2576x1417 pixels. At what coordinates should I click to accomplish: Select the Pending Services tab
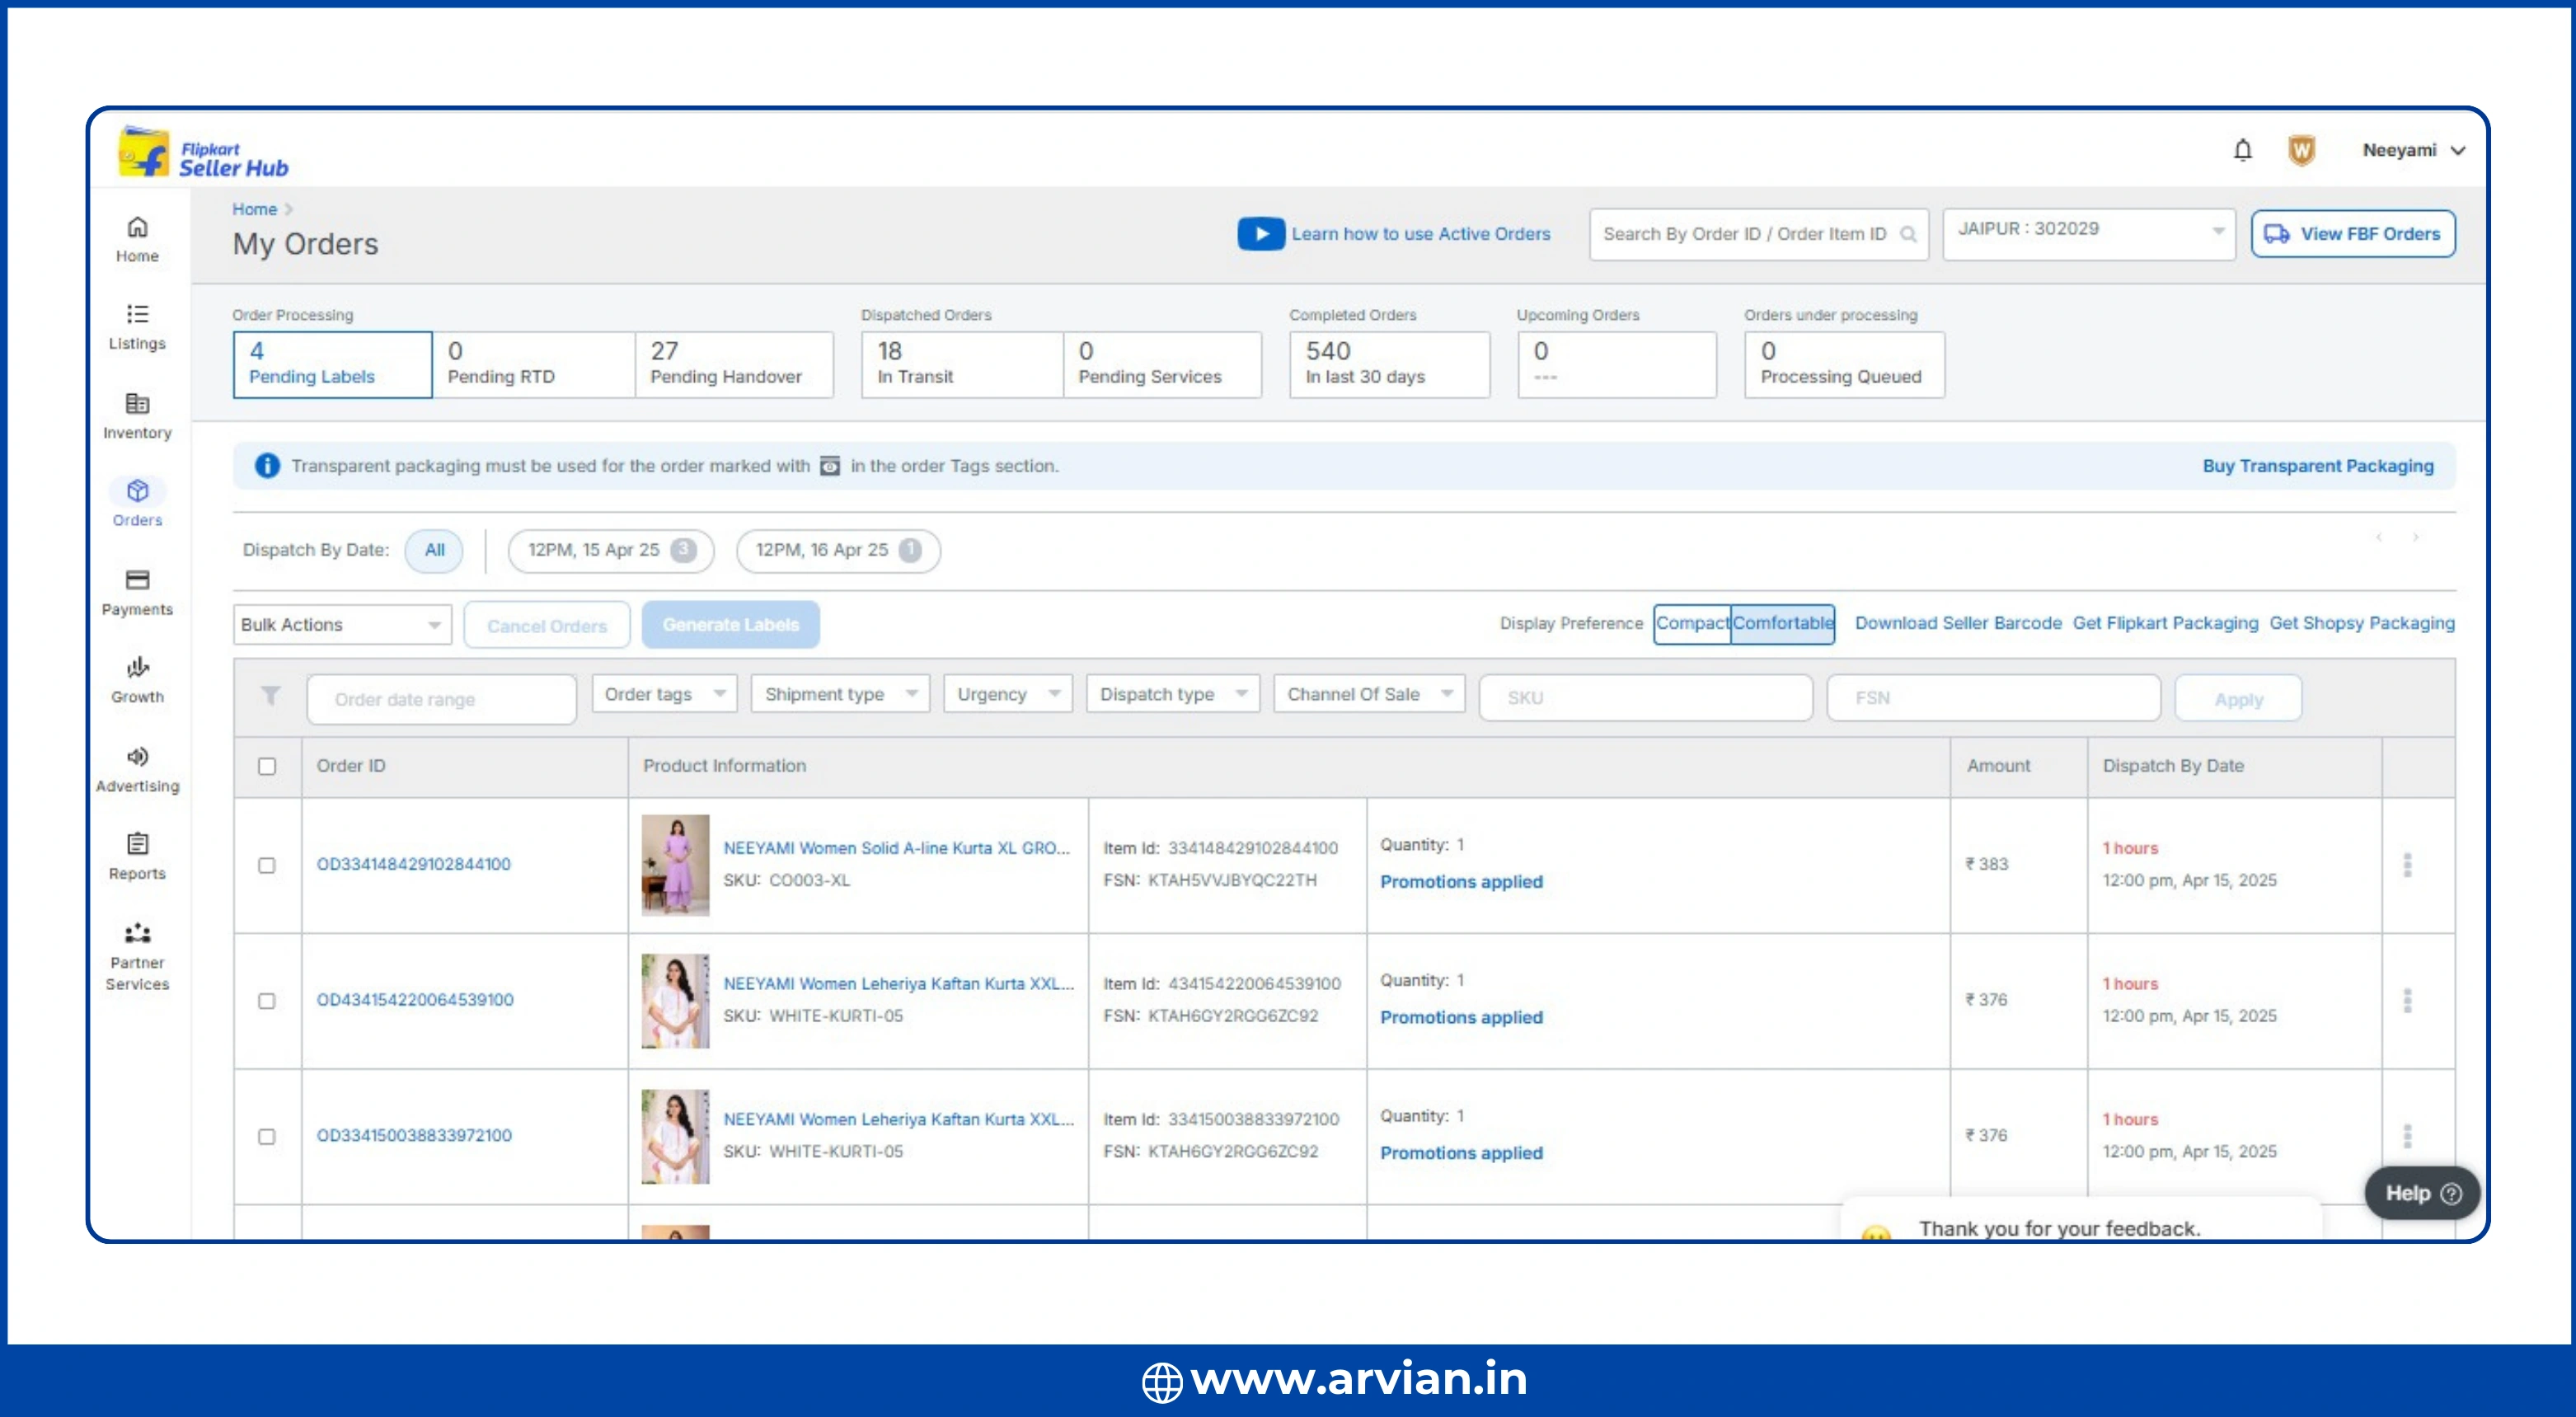click(1163, 364)
